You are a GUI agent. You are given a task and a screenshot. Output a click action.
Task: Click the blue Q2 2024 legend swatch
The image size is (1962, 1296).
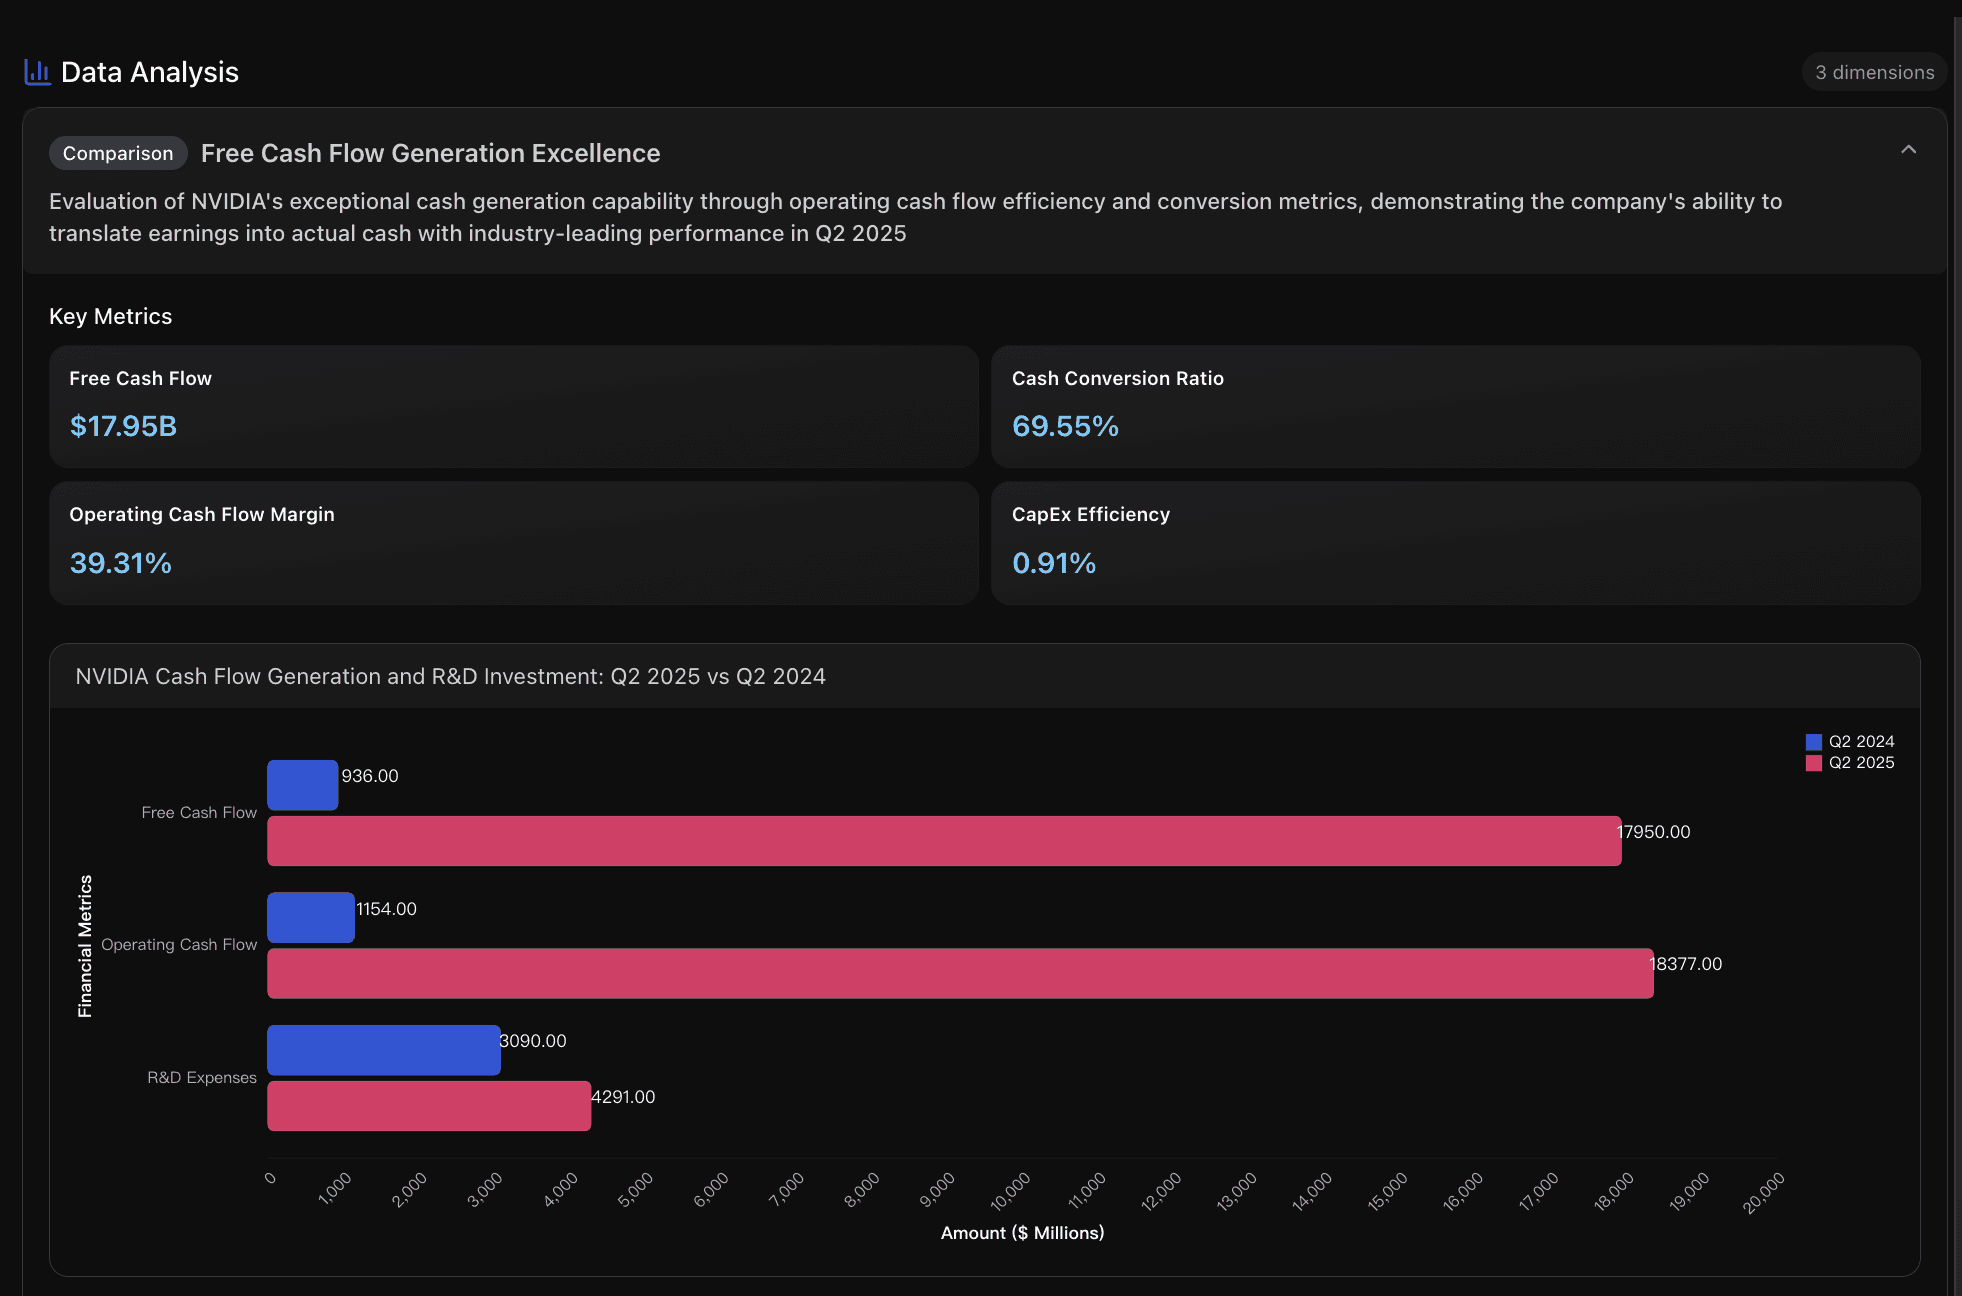(1813, 742)
